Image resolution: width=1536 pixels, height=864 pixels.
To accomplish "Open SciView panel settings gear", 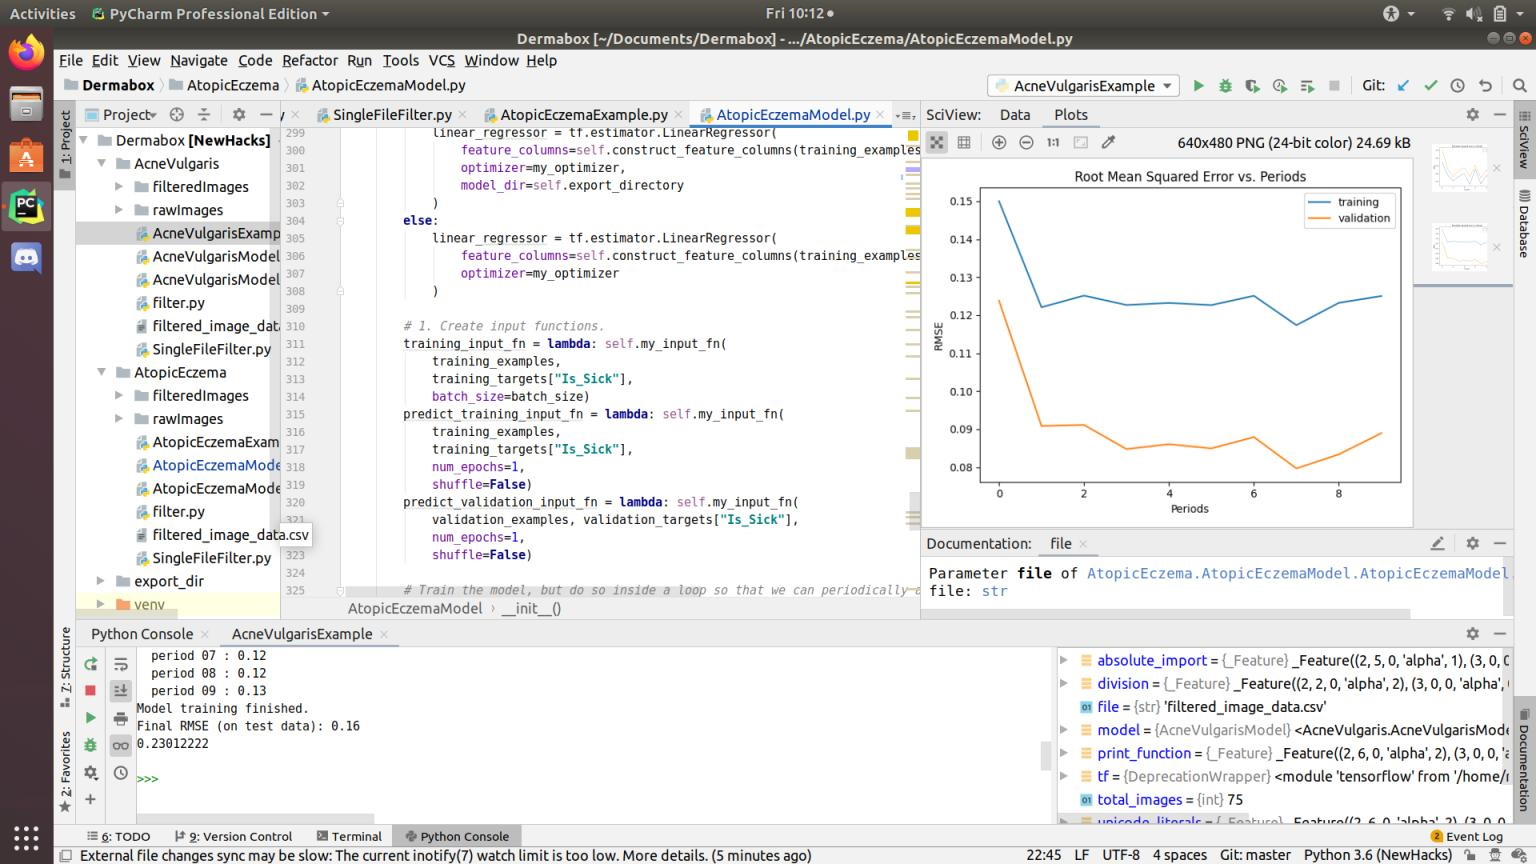I will click(1472, 115).
